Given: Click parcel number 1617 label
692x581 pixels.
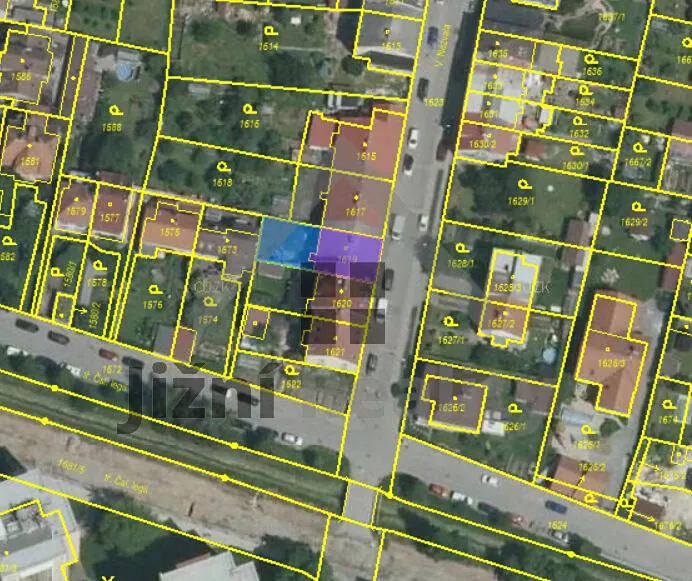Looking at the screenshot, I should coord(356,212).
